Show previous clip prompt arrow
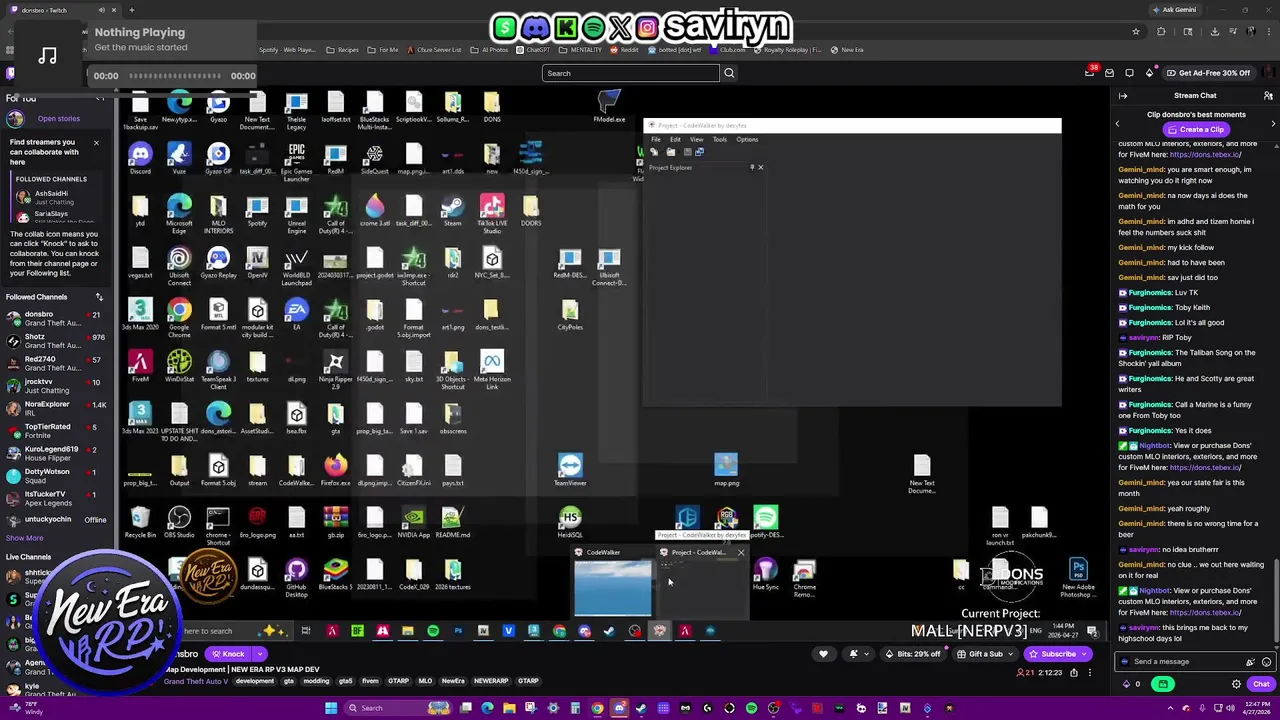This screenshot has height=720, width=1280. pos(1117,123)
